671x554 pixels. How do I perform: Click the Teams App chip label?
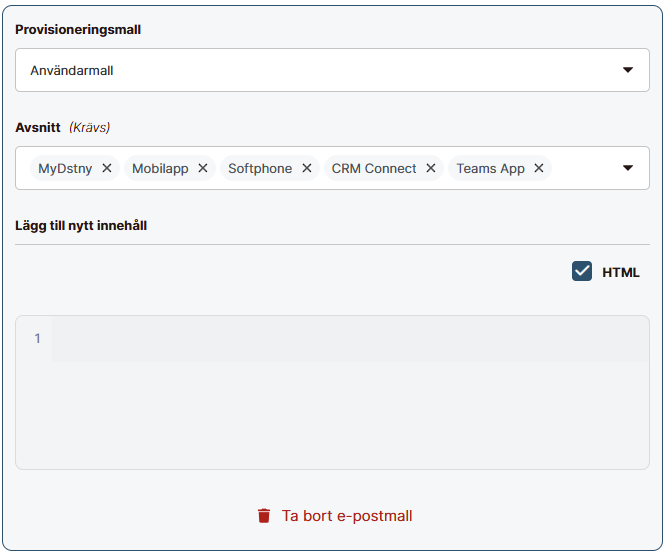point(490,168)
